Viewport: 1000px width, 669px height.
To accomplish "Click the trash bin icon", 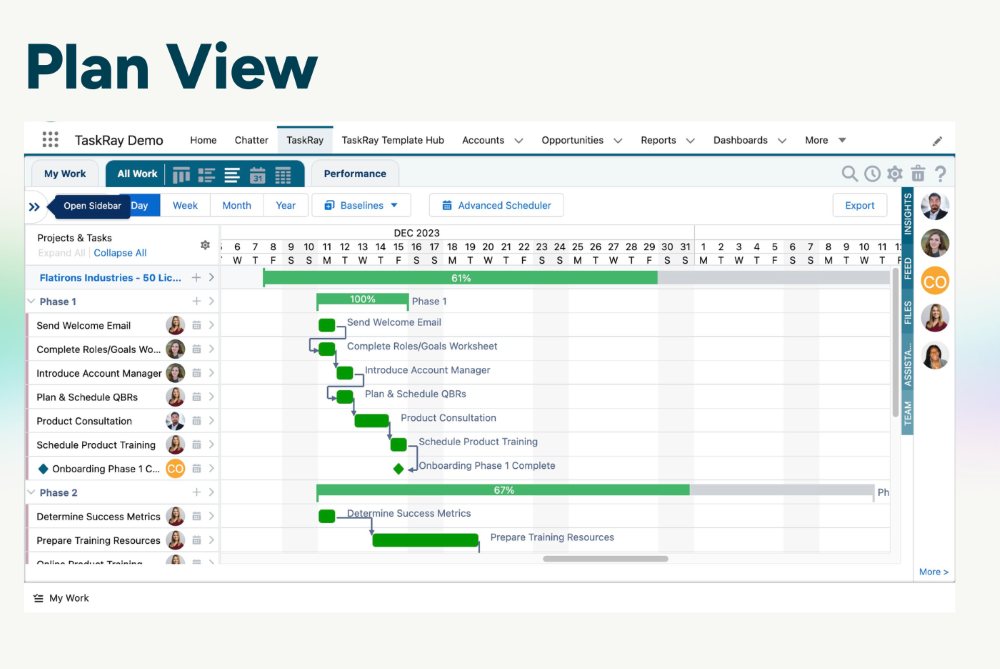I will coord(917,173).
